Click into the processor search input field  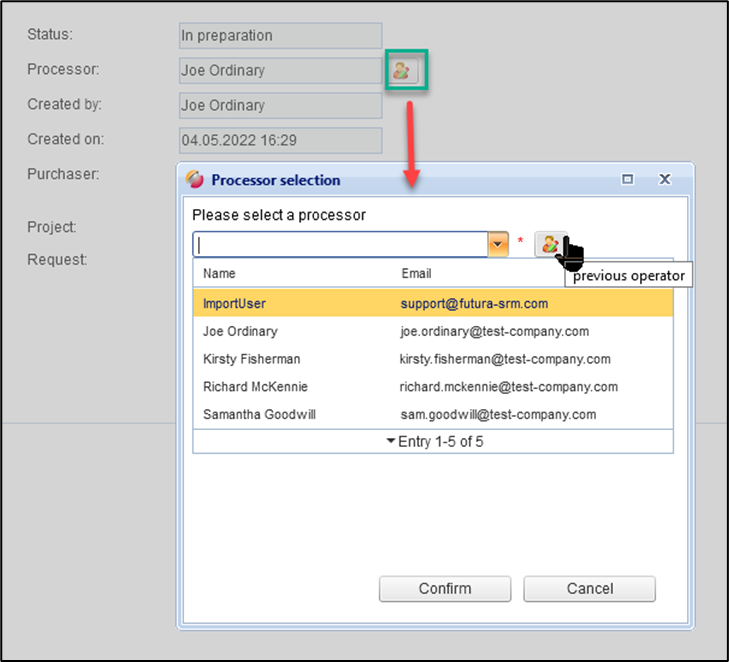click(340, 245)
